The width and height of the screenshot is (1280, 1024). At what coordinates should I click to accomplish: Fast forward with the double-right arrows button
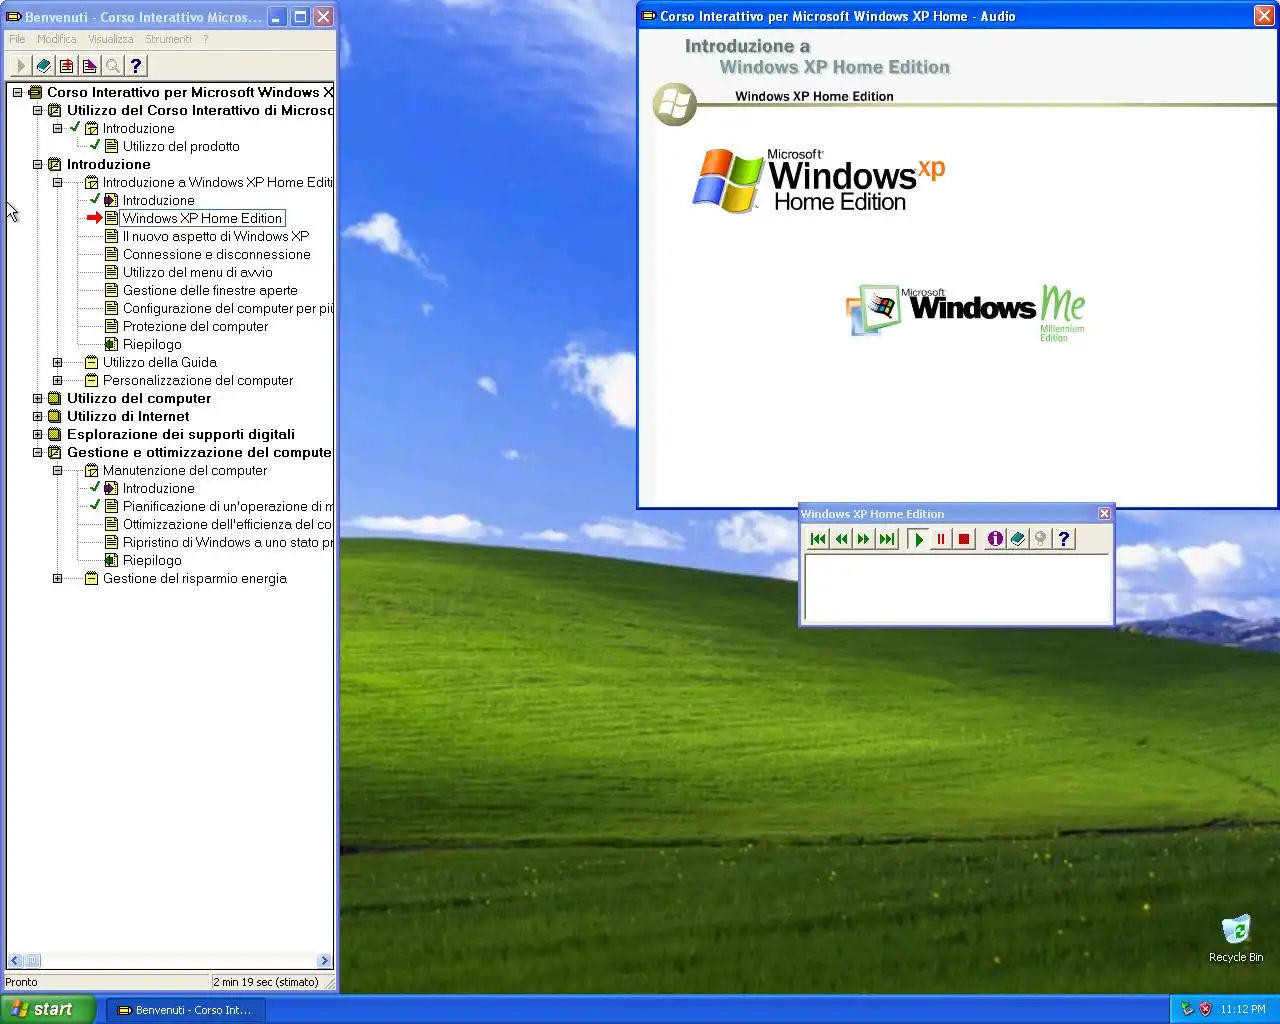(864, 539)
